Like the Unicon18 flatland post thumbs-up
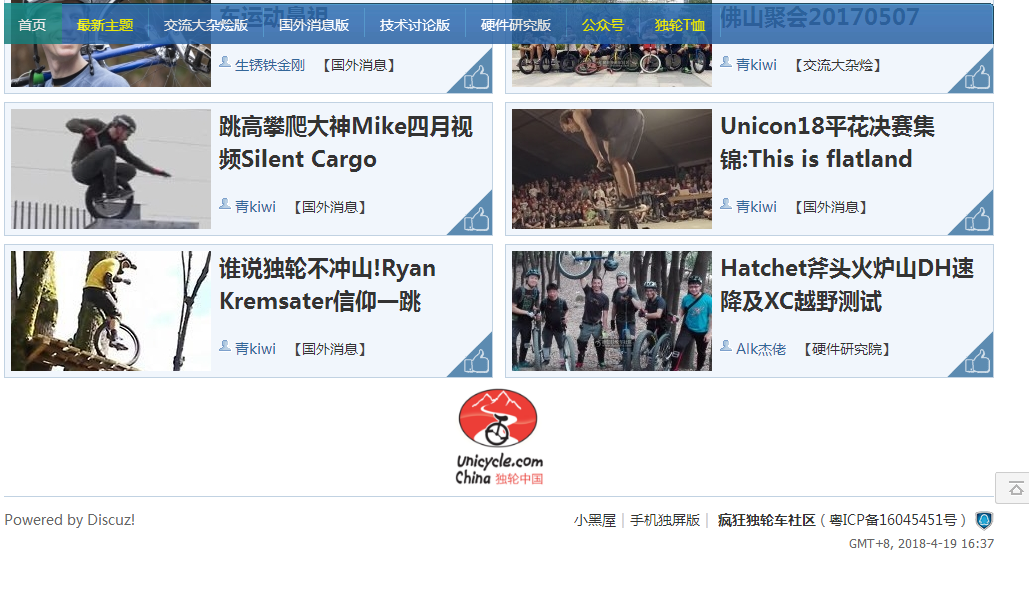The image size is (1029, 591). point(977,220)
